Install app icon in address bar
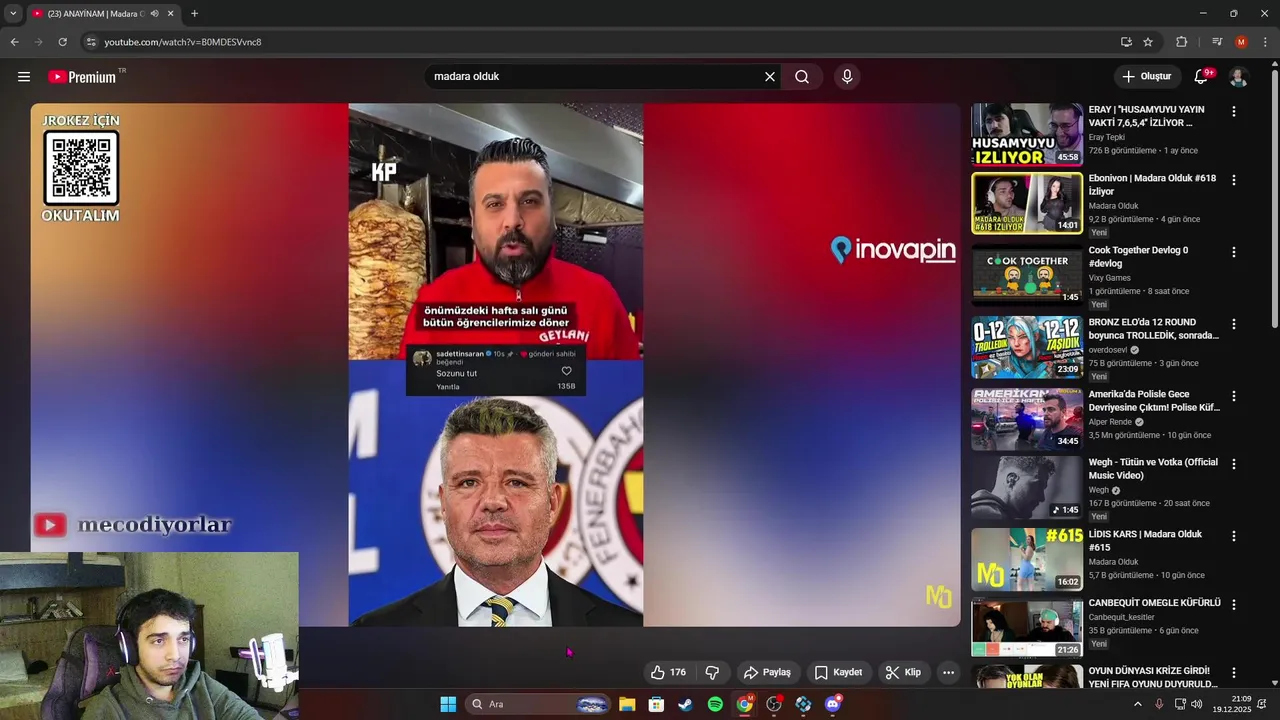1280x720 pixels. pos(1126,42)
